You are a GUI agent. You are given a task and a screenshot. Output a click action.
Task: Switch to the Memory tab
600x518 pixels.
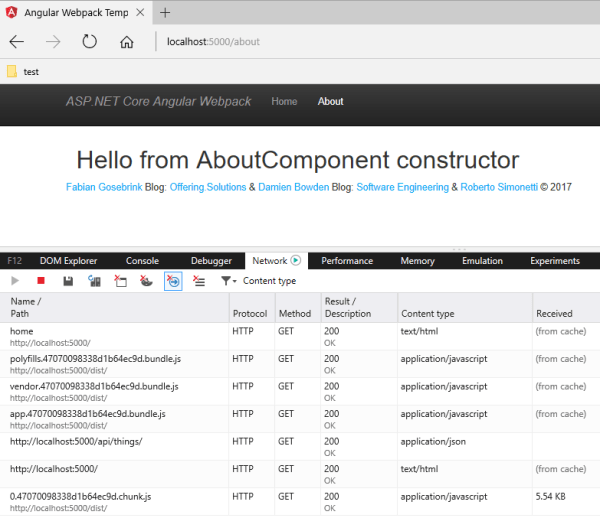[417, 261]
